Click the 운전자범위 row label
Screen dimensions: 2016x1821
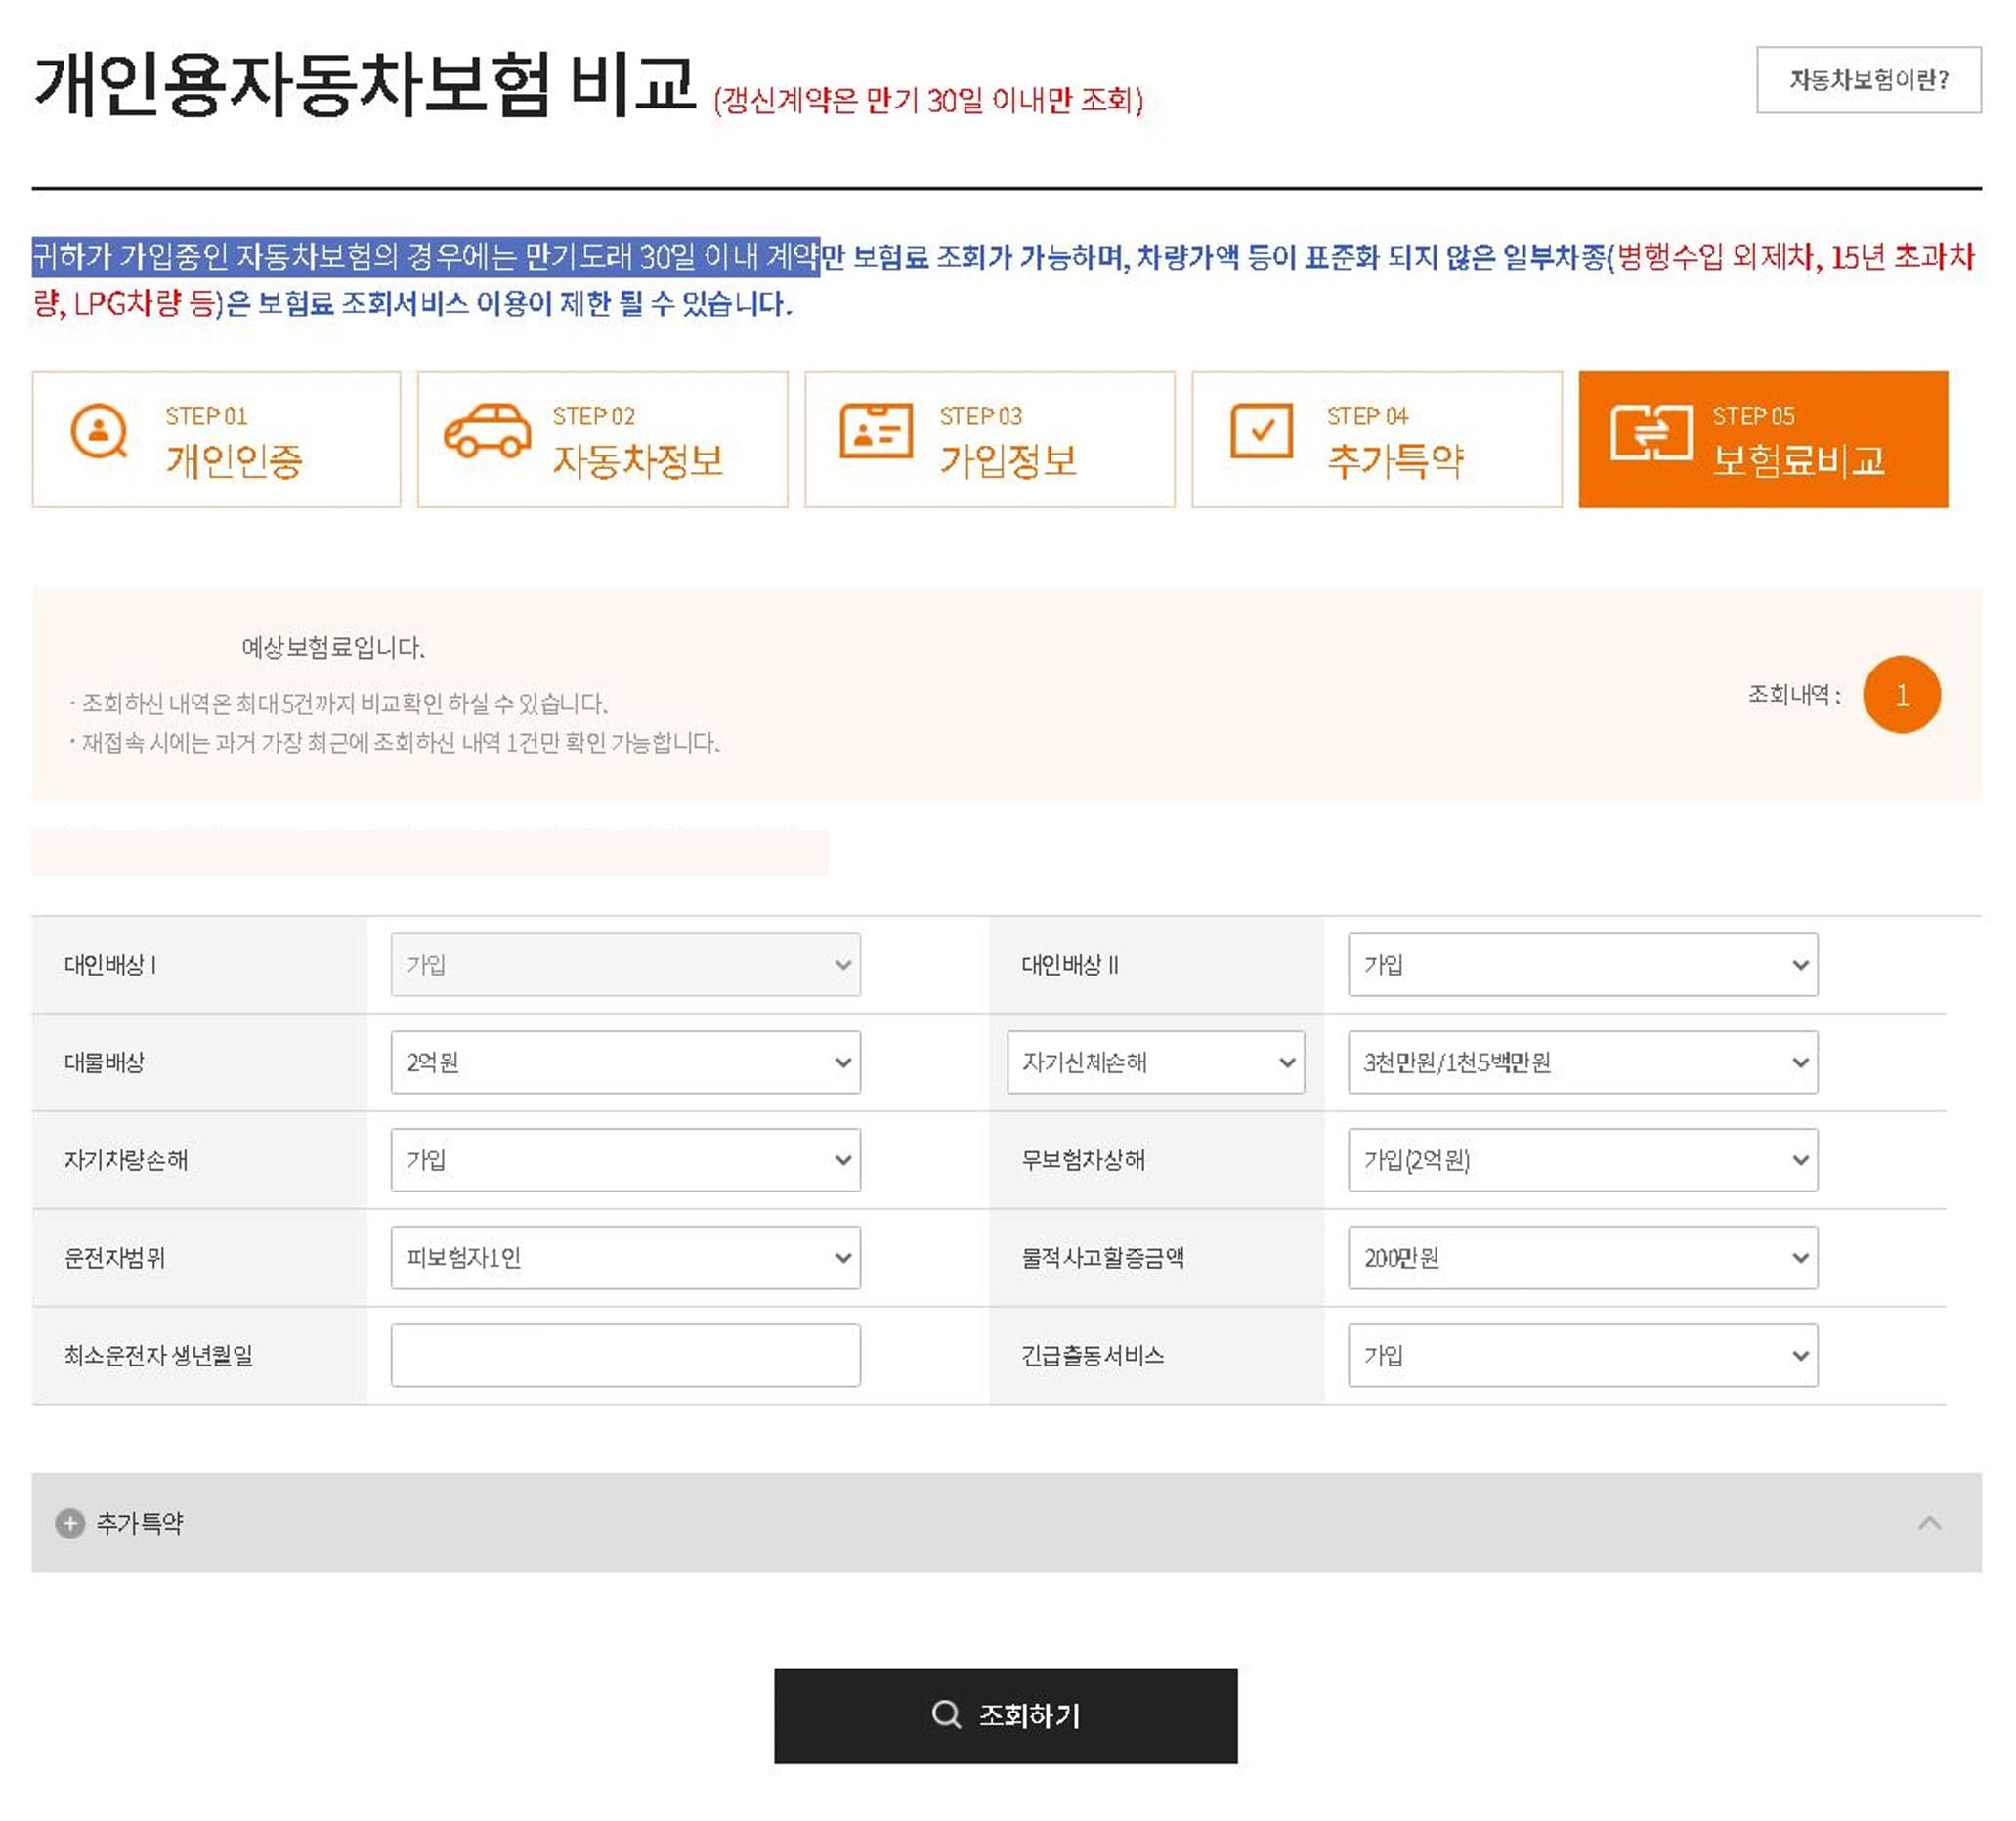114,1258
